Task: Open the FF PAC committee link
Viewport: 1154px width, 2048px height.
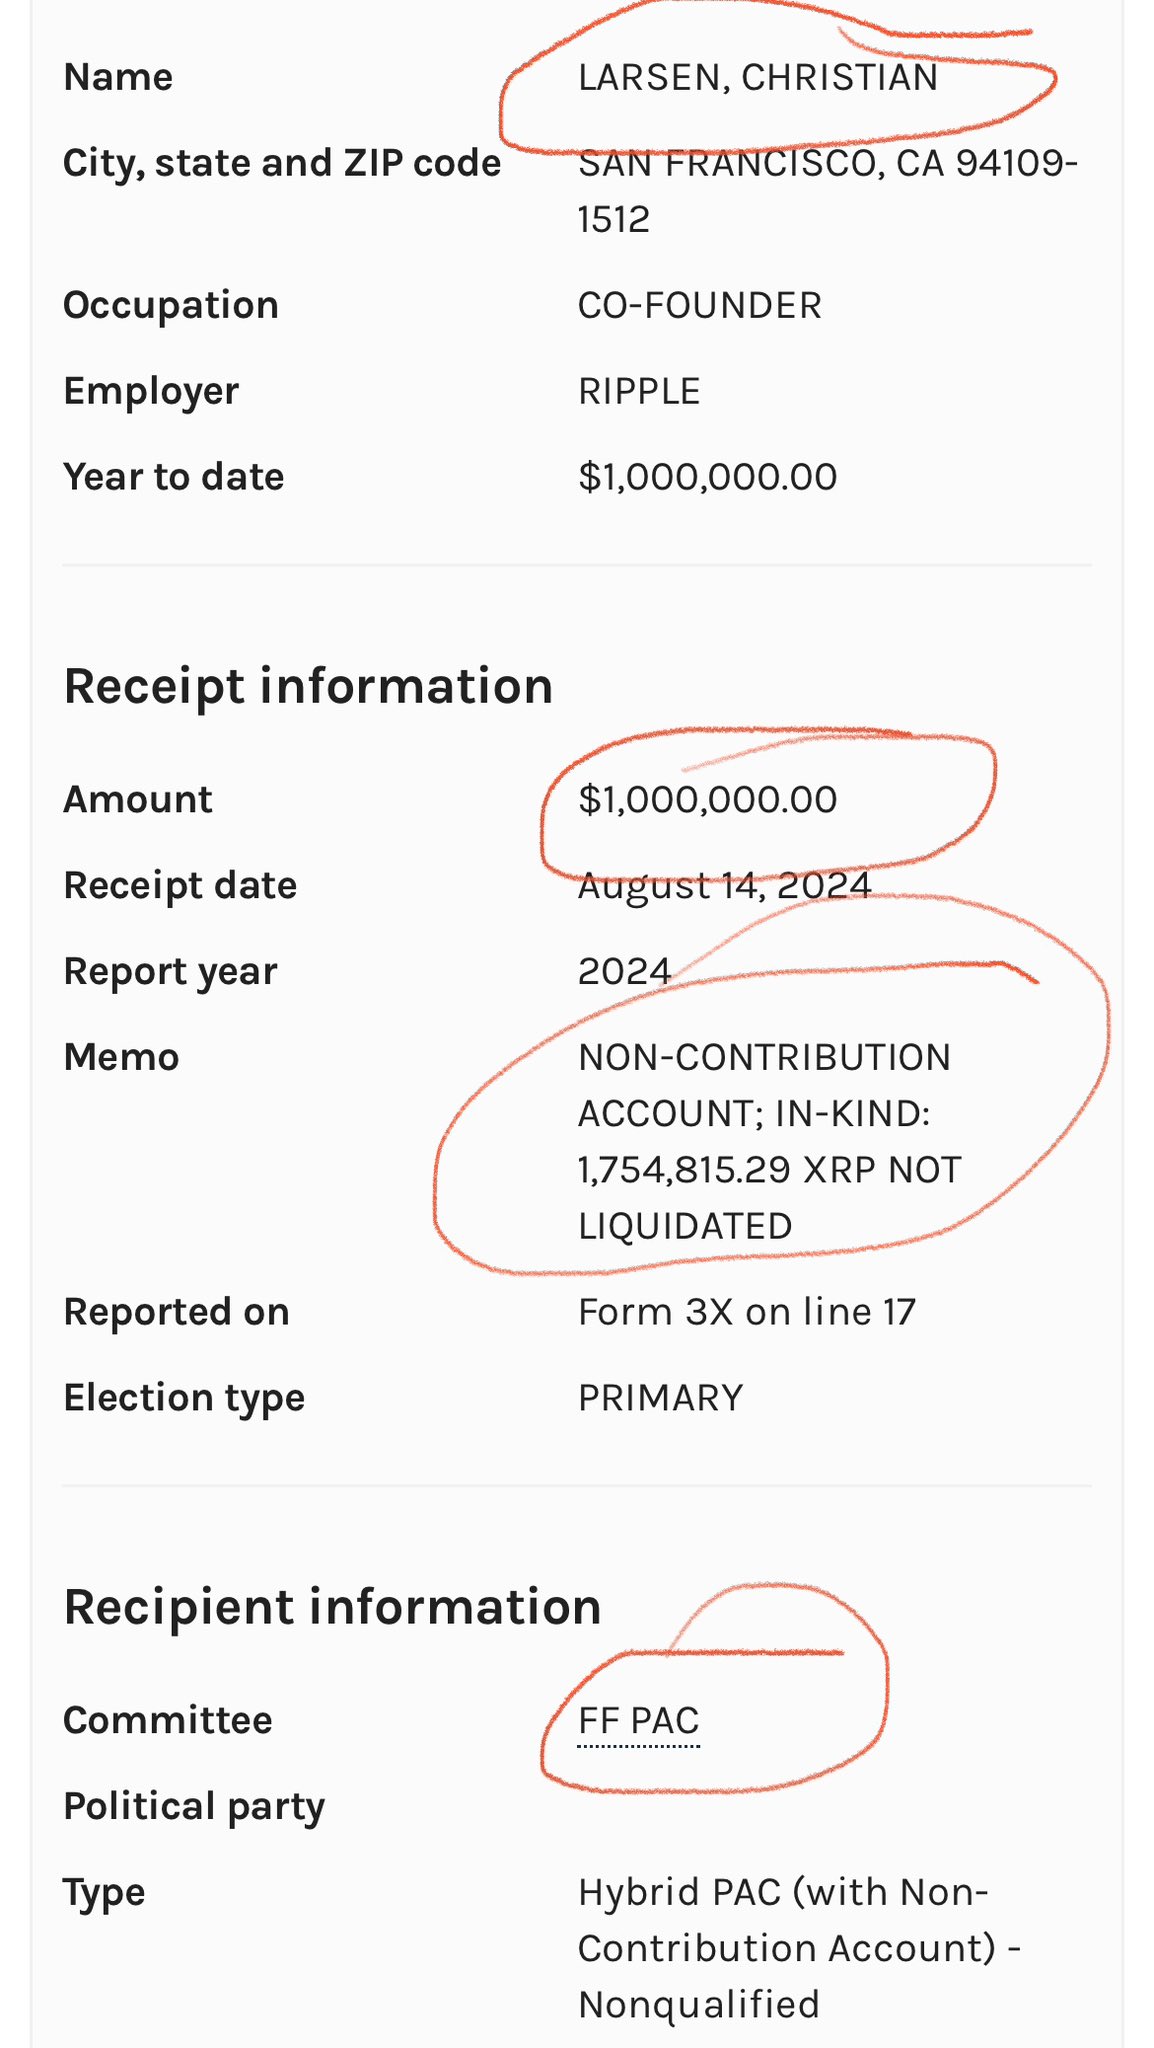Action: 638,1720
